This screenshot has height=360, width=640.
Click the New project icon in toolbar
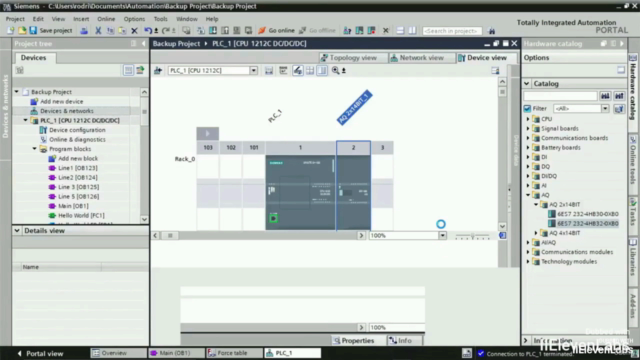10,31
